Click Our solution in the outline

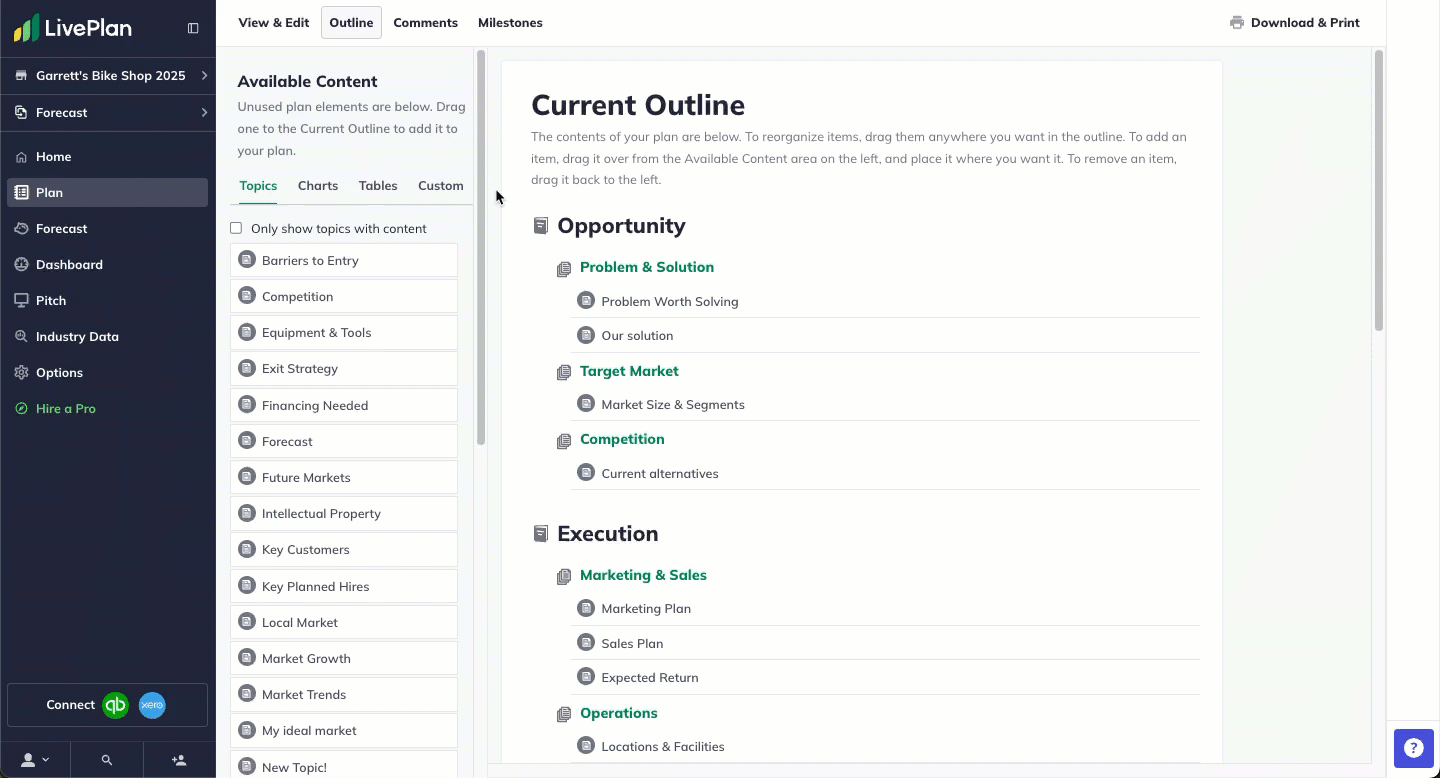tap(637, 336)
